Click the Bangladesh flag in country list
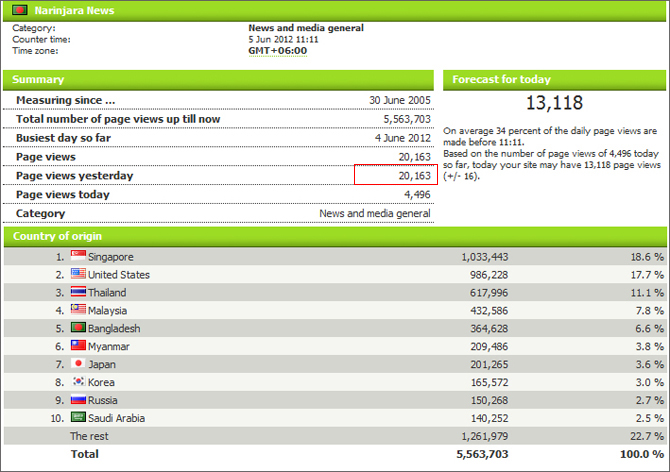670x472 pixels. [77, 328]
